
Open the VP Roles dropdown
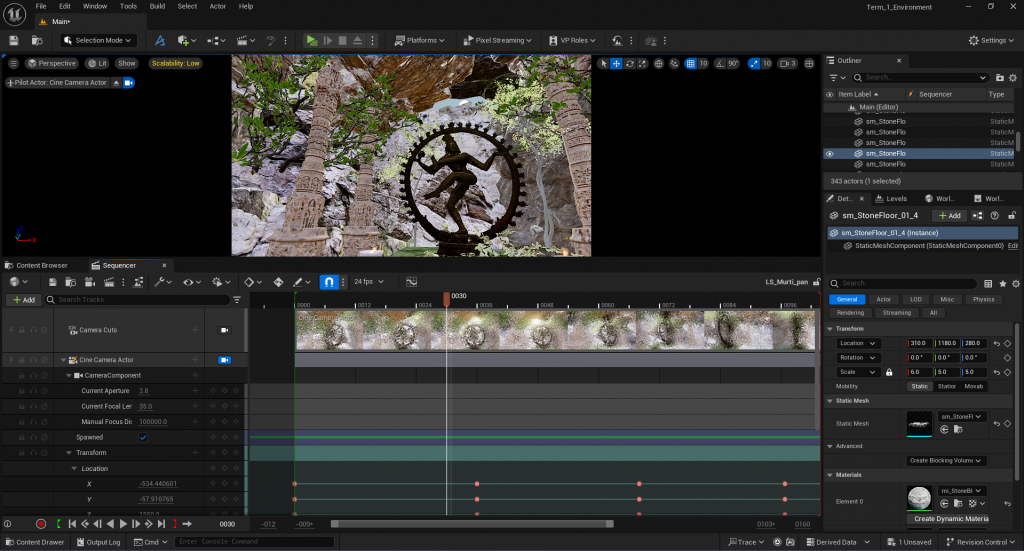[572, 40]
